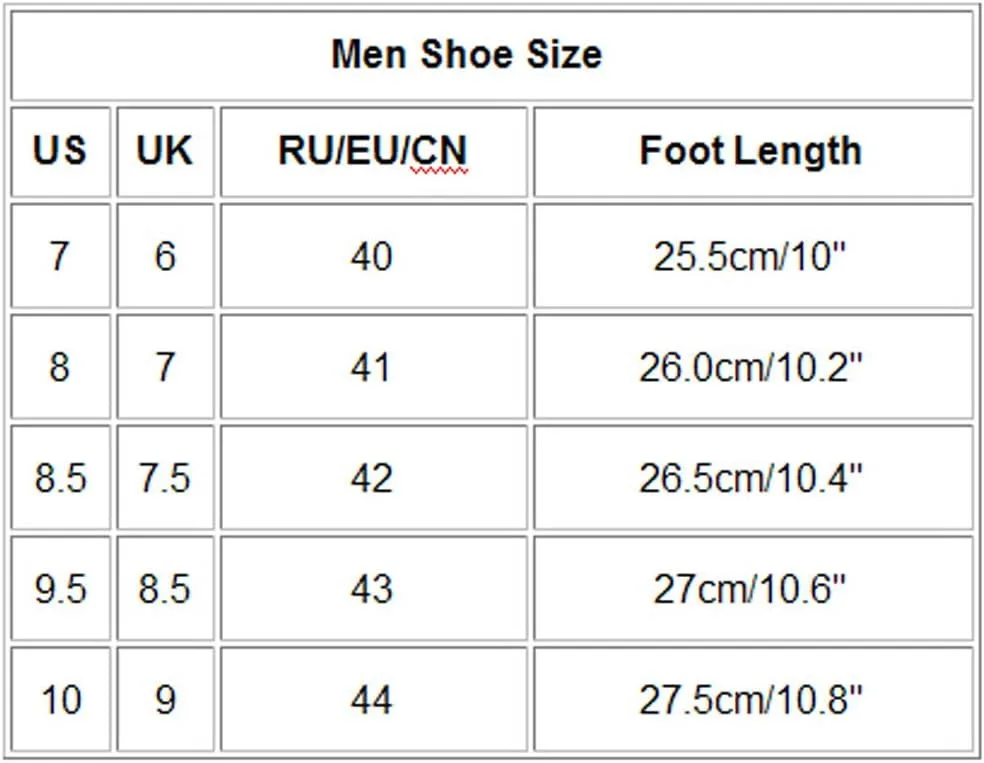Click the US size 10 cell
Image resolution: width=984 pixels, height=763 pixels.
[x=60, y=700]
